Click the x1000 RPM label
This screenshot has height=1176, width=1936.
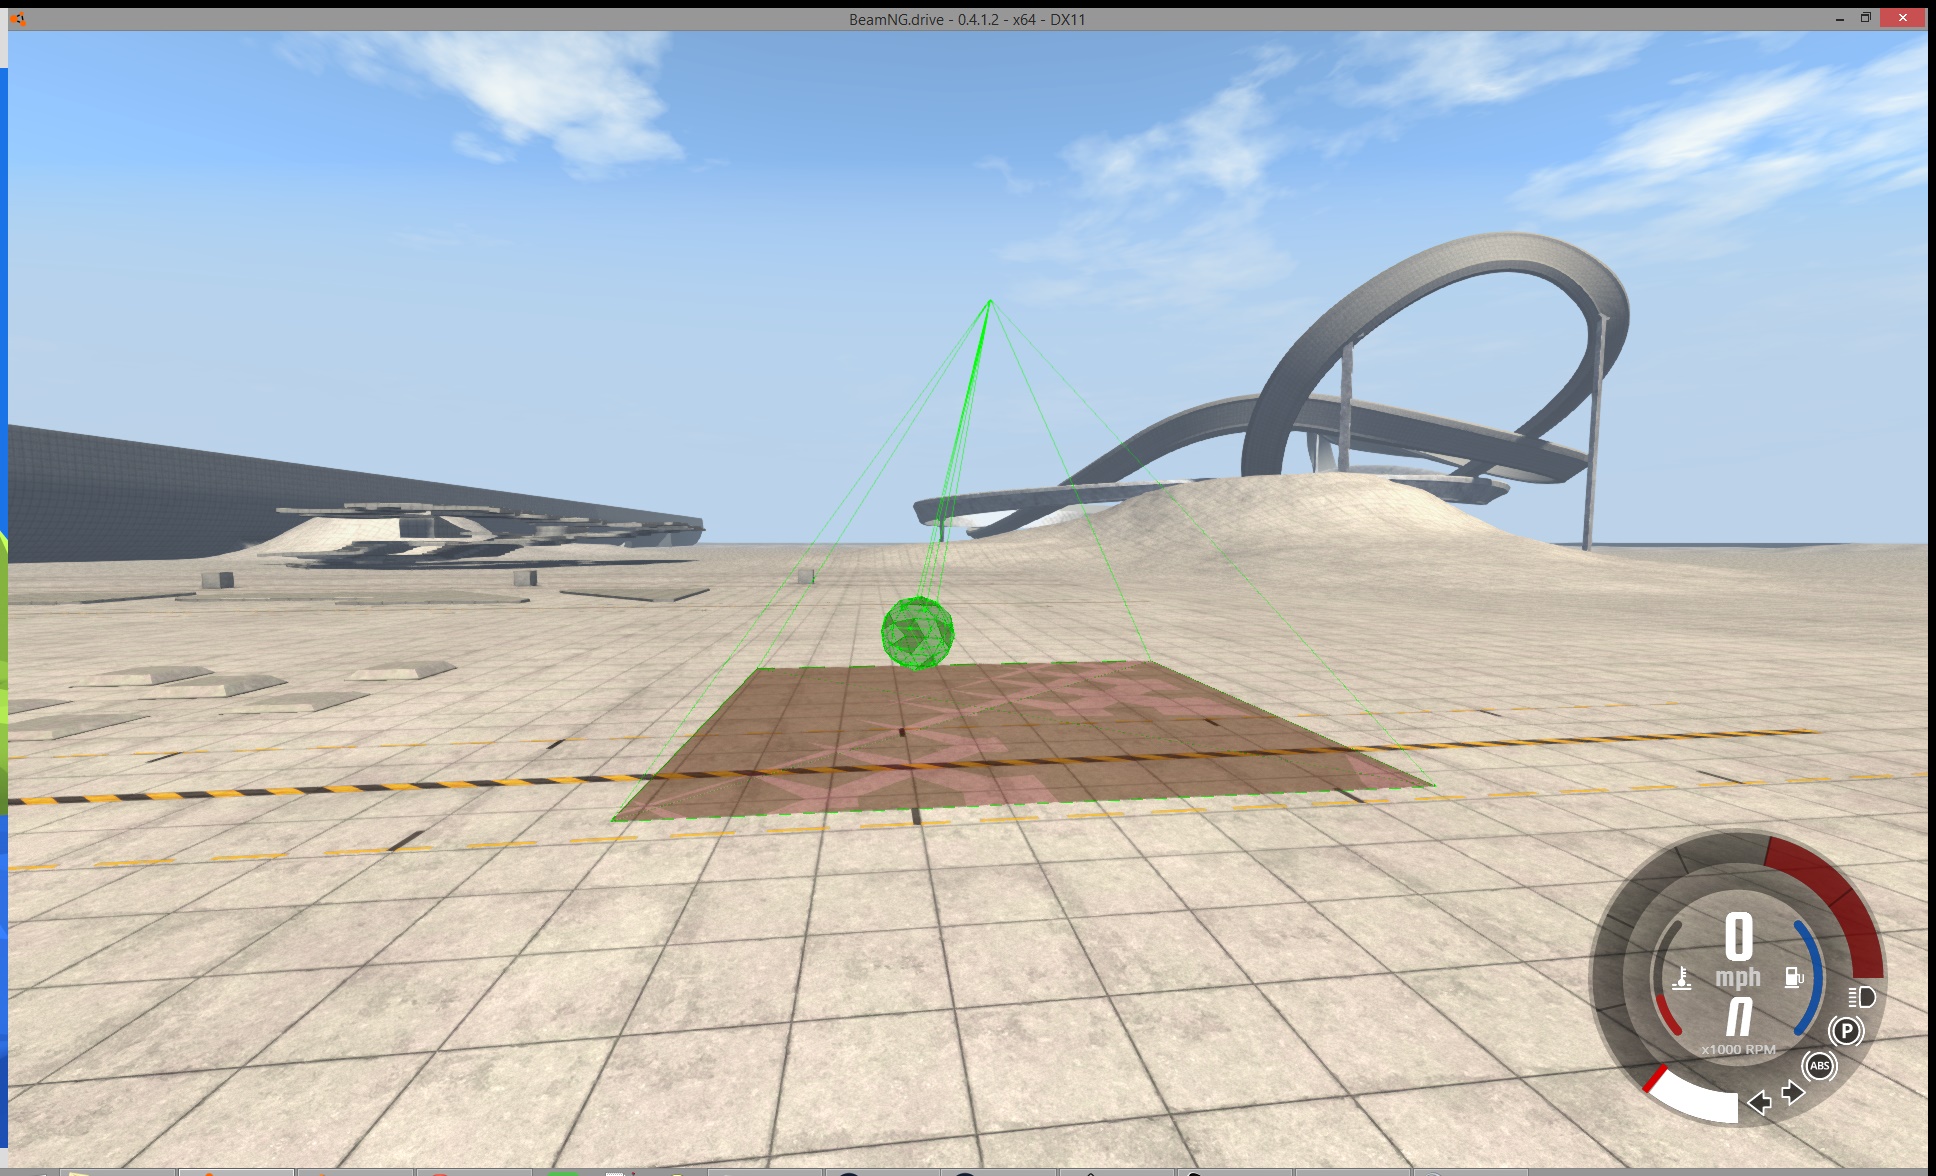(1738, 1050)
